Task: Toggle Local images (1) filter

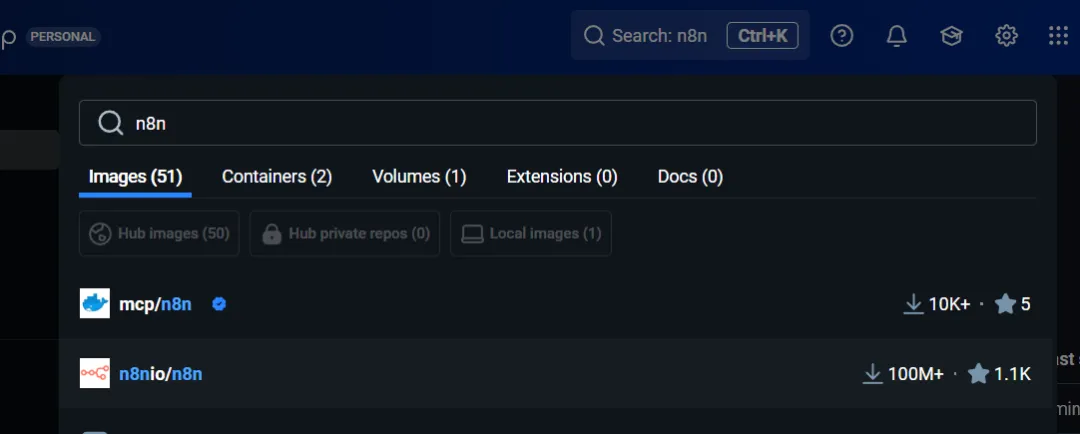Action: pyautogui.click(x=530, y=234)
